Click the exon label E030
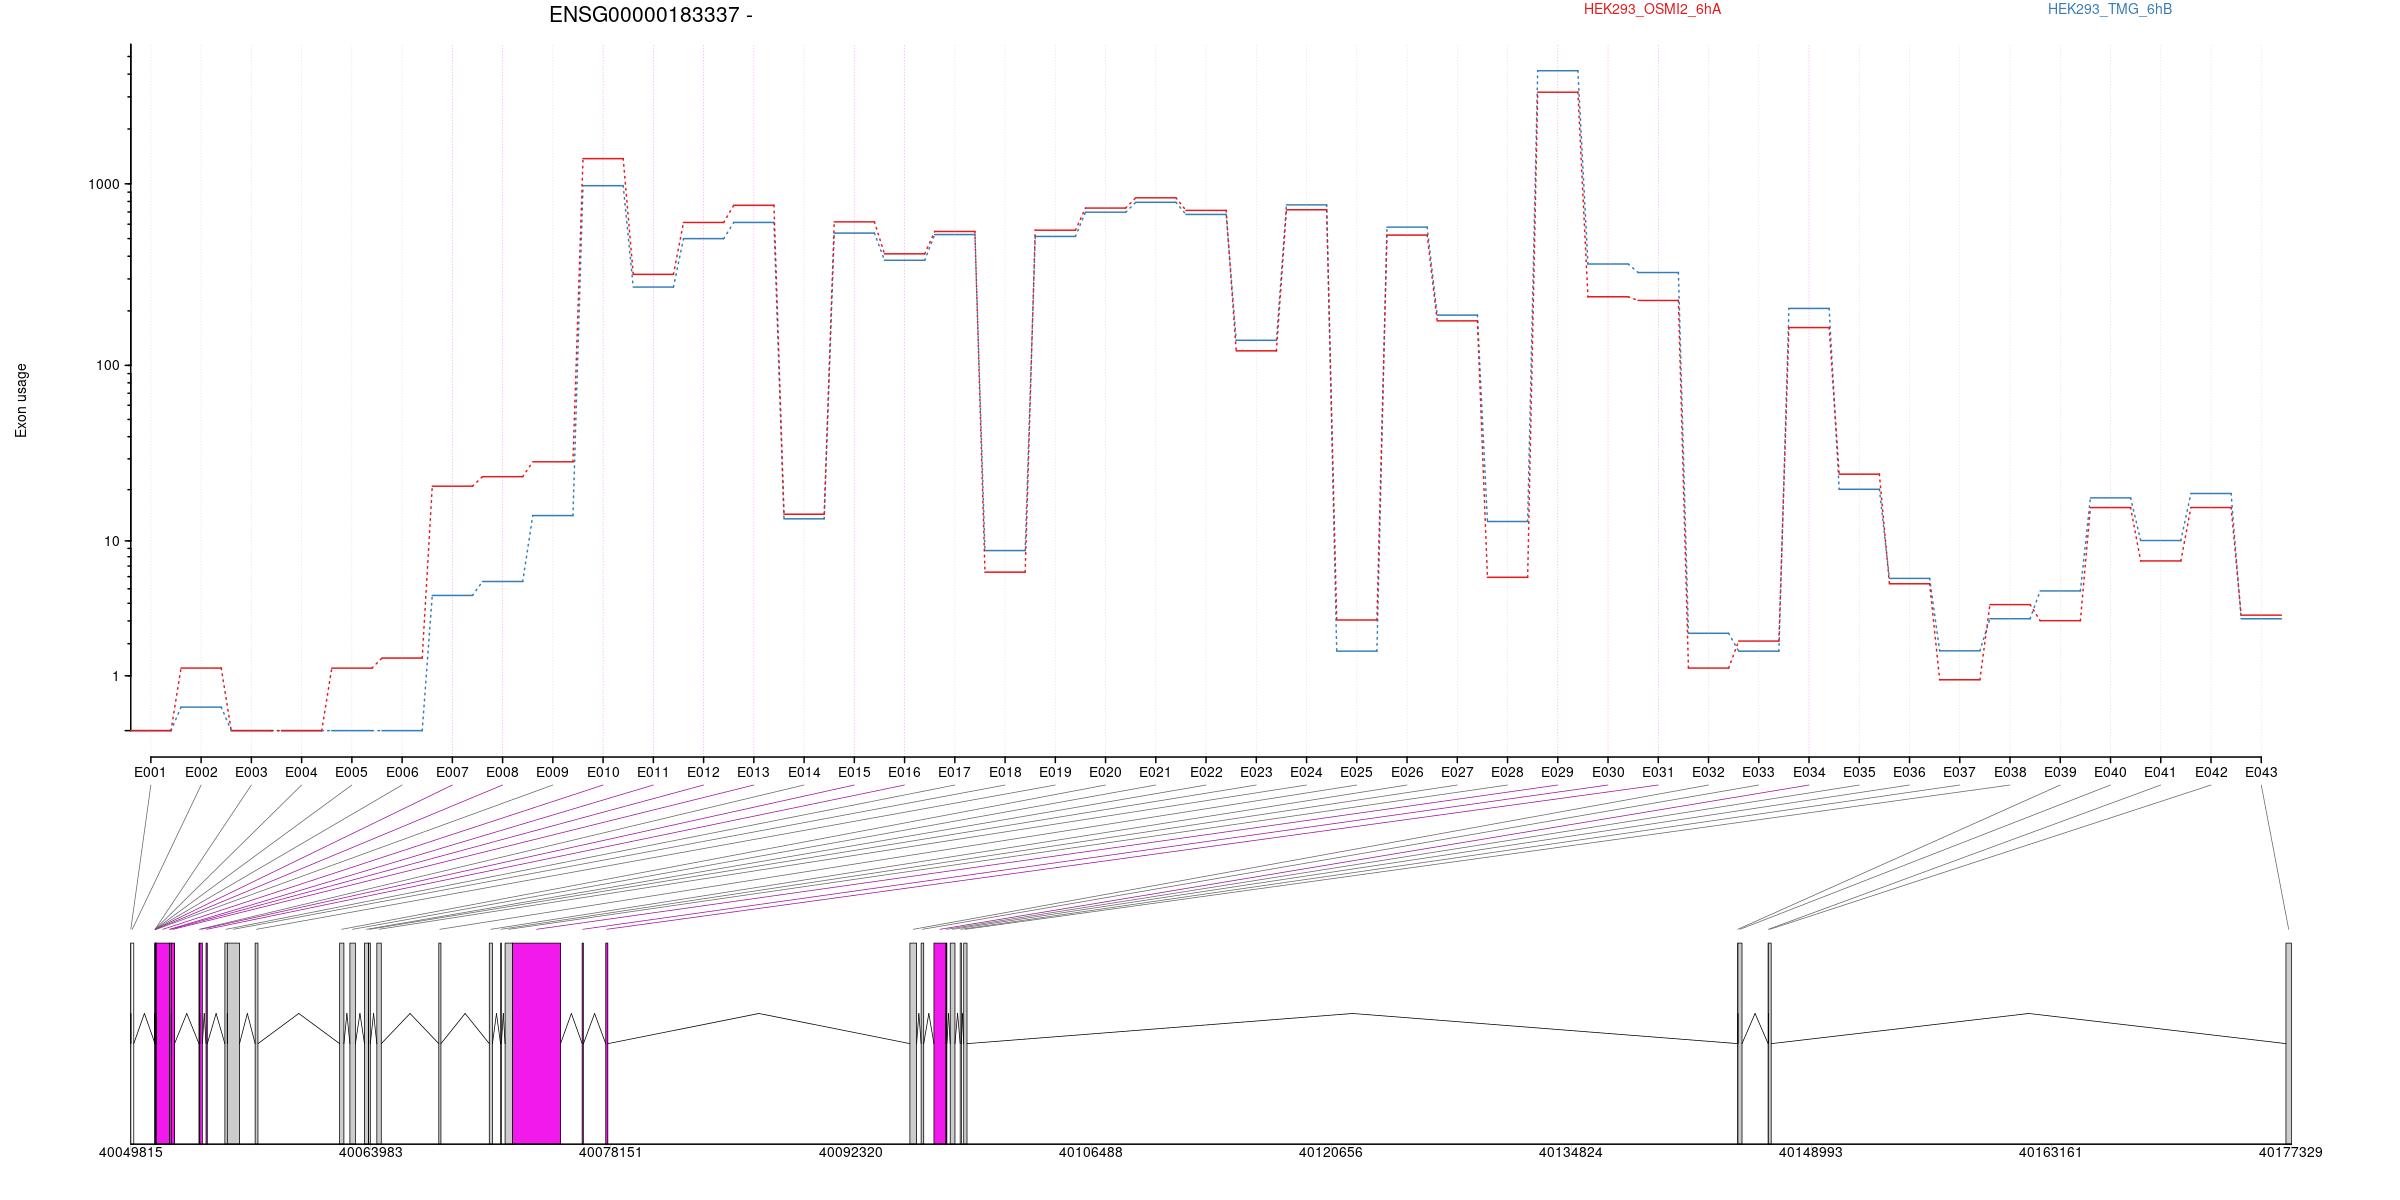This screenshot has width=2400, height=1200. point(1608,772)
